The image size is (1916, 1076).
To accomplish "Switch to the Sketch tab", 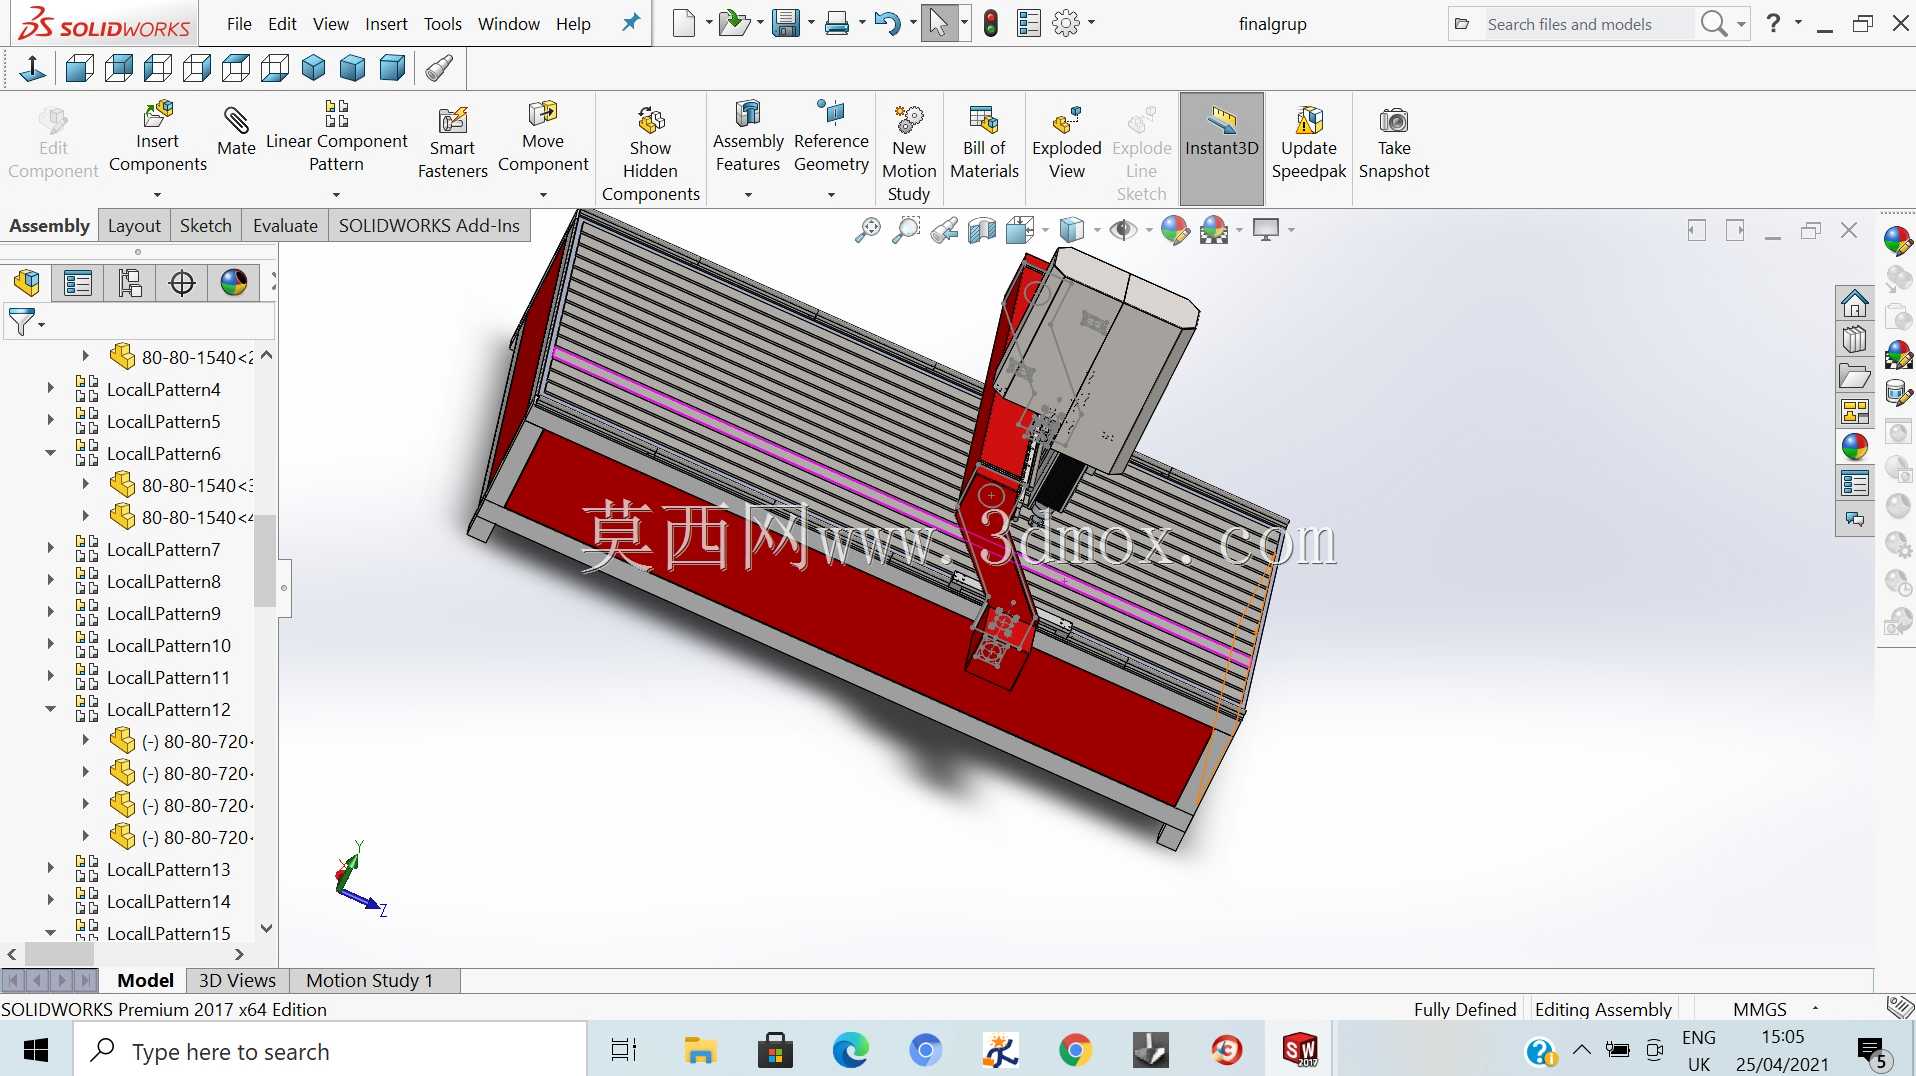I will pos(205,226).
